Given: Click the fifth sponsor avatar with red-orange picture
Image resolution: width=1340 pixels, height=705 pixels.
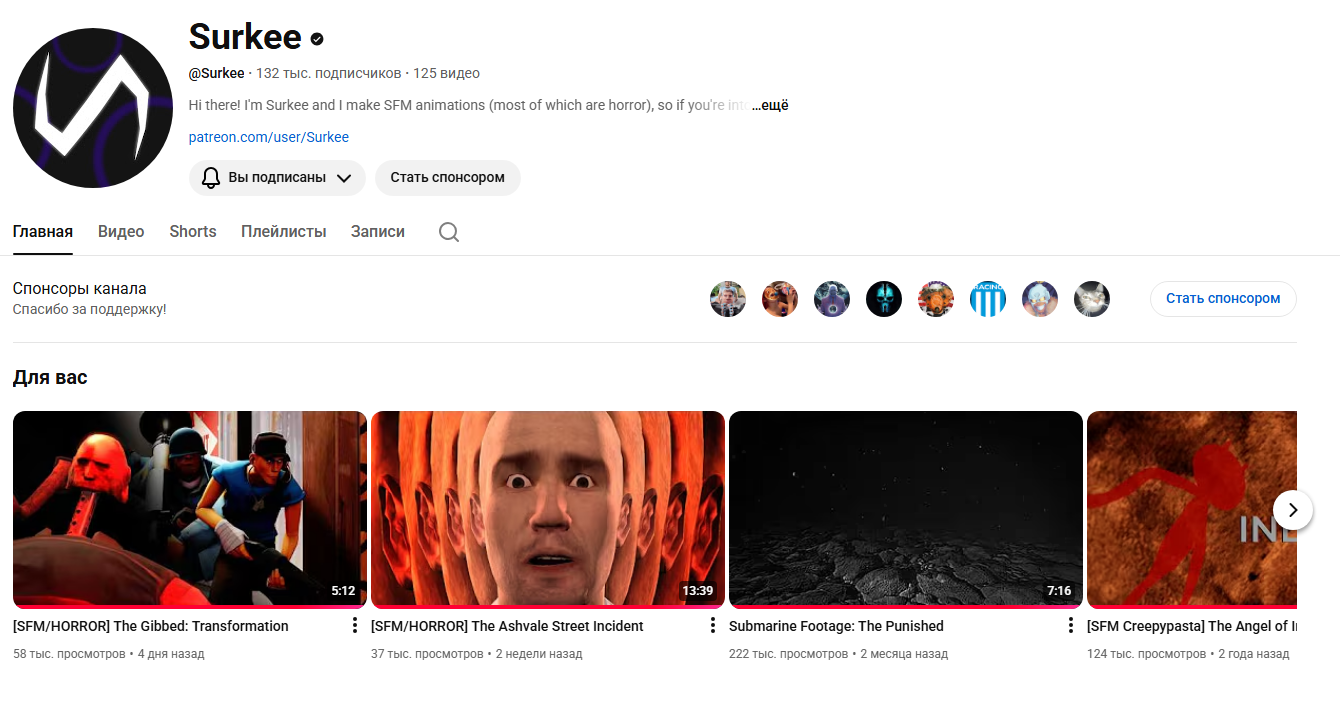Looking at the screenshot, I should [x=936, y=299].
